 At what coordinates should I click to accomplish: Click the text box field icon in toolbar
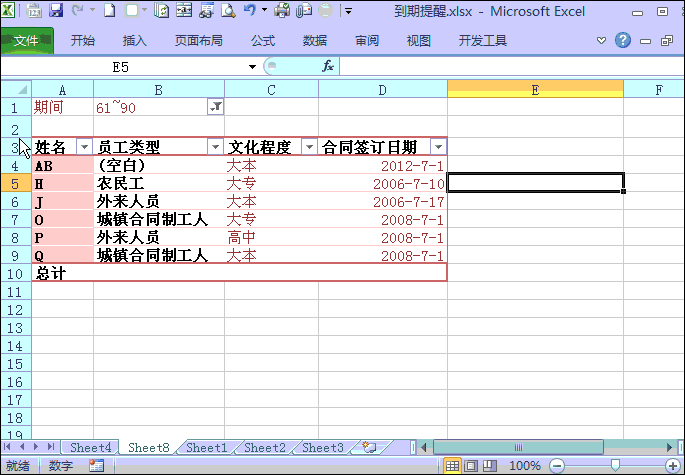tap(184, 10)
